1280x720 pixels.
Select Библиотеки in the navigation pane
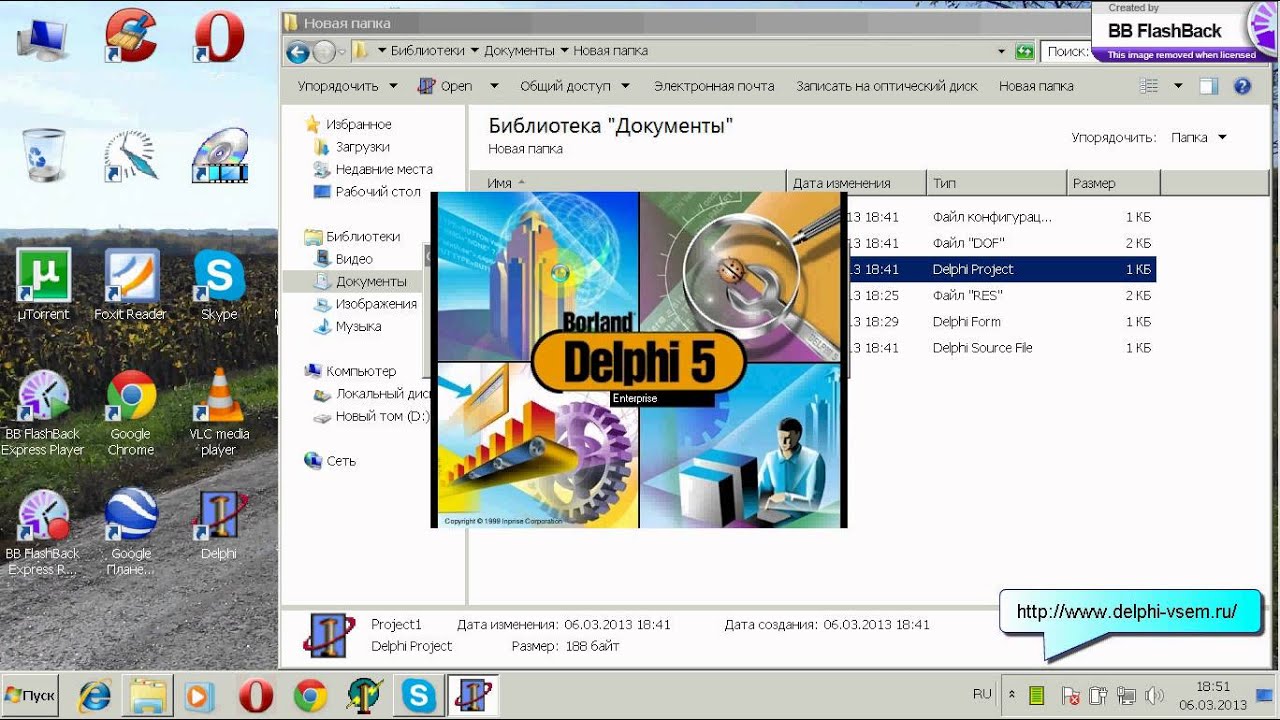pos(352,237)
